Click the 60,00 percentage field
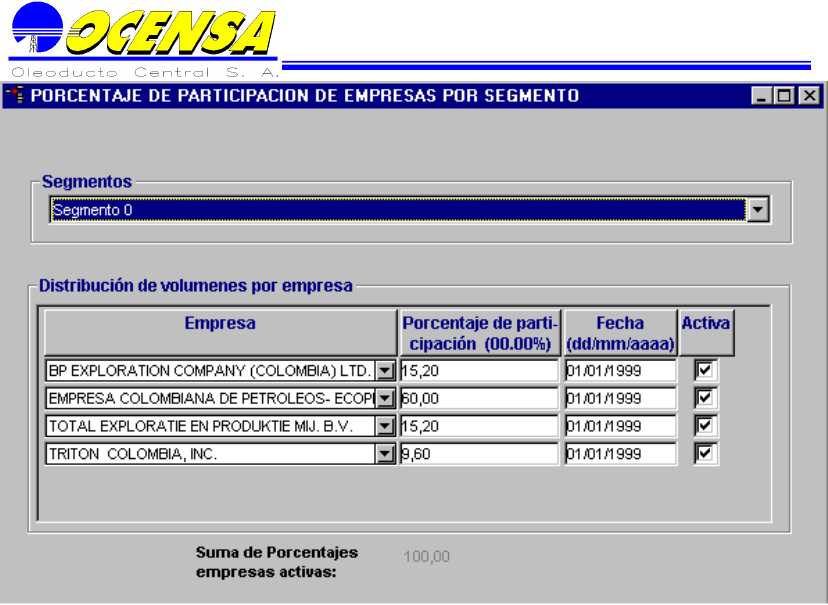The width and height of the screenshot is (828, 605). pos(479,398)
